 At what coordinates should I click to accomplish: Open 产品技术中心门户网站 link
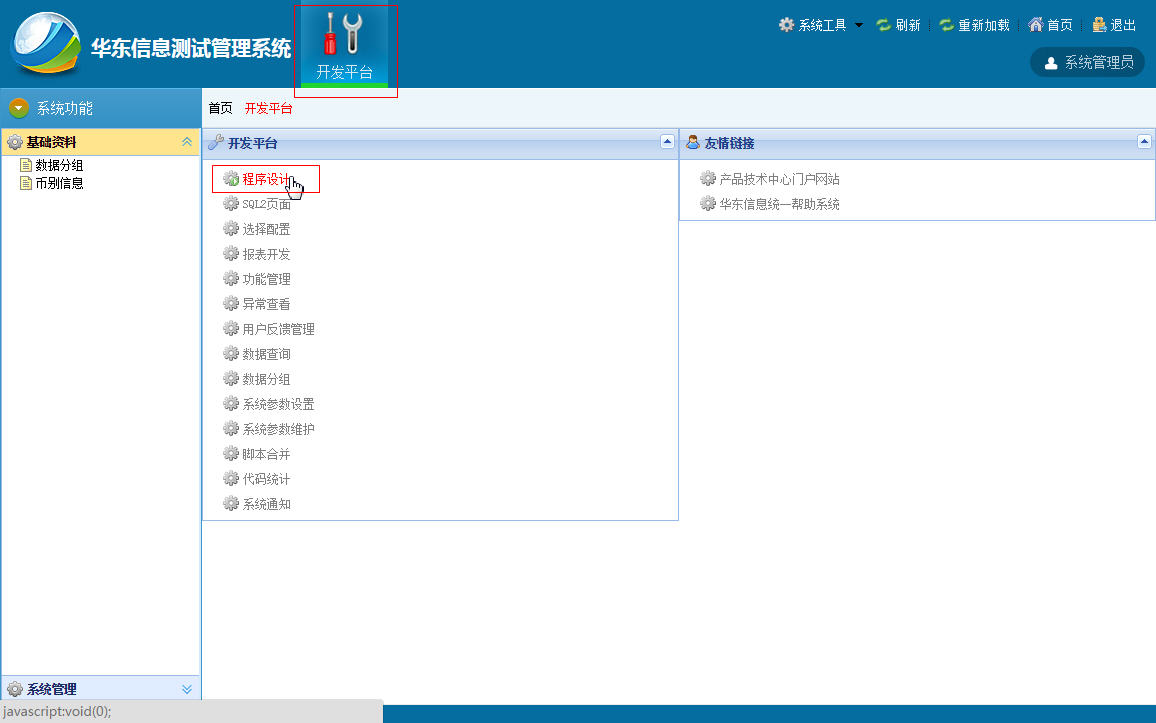779,179
